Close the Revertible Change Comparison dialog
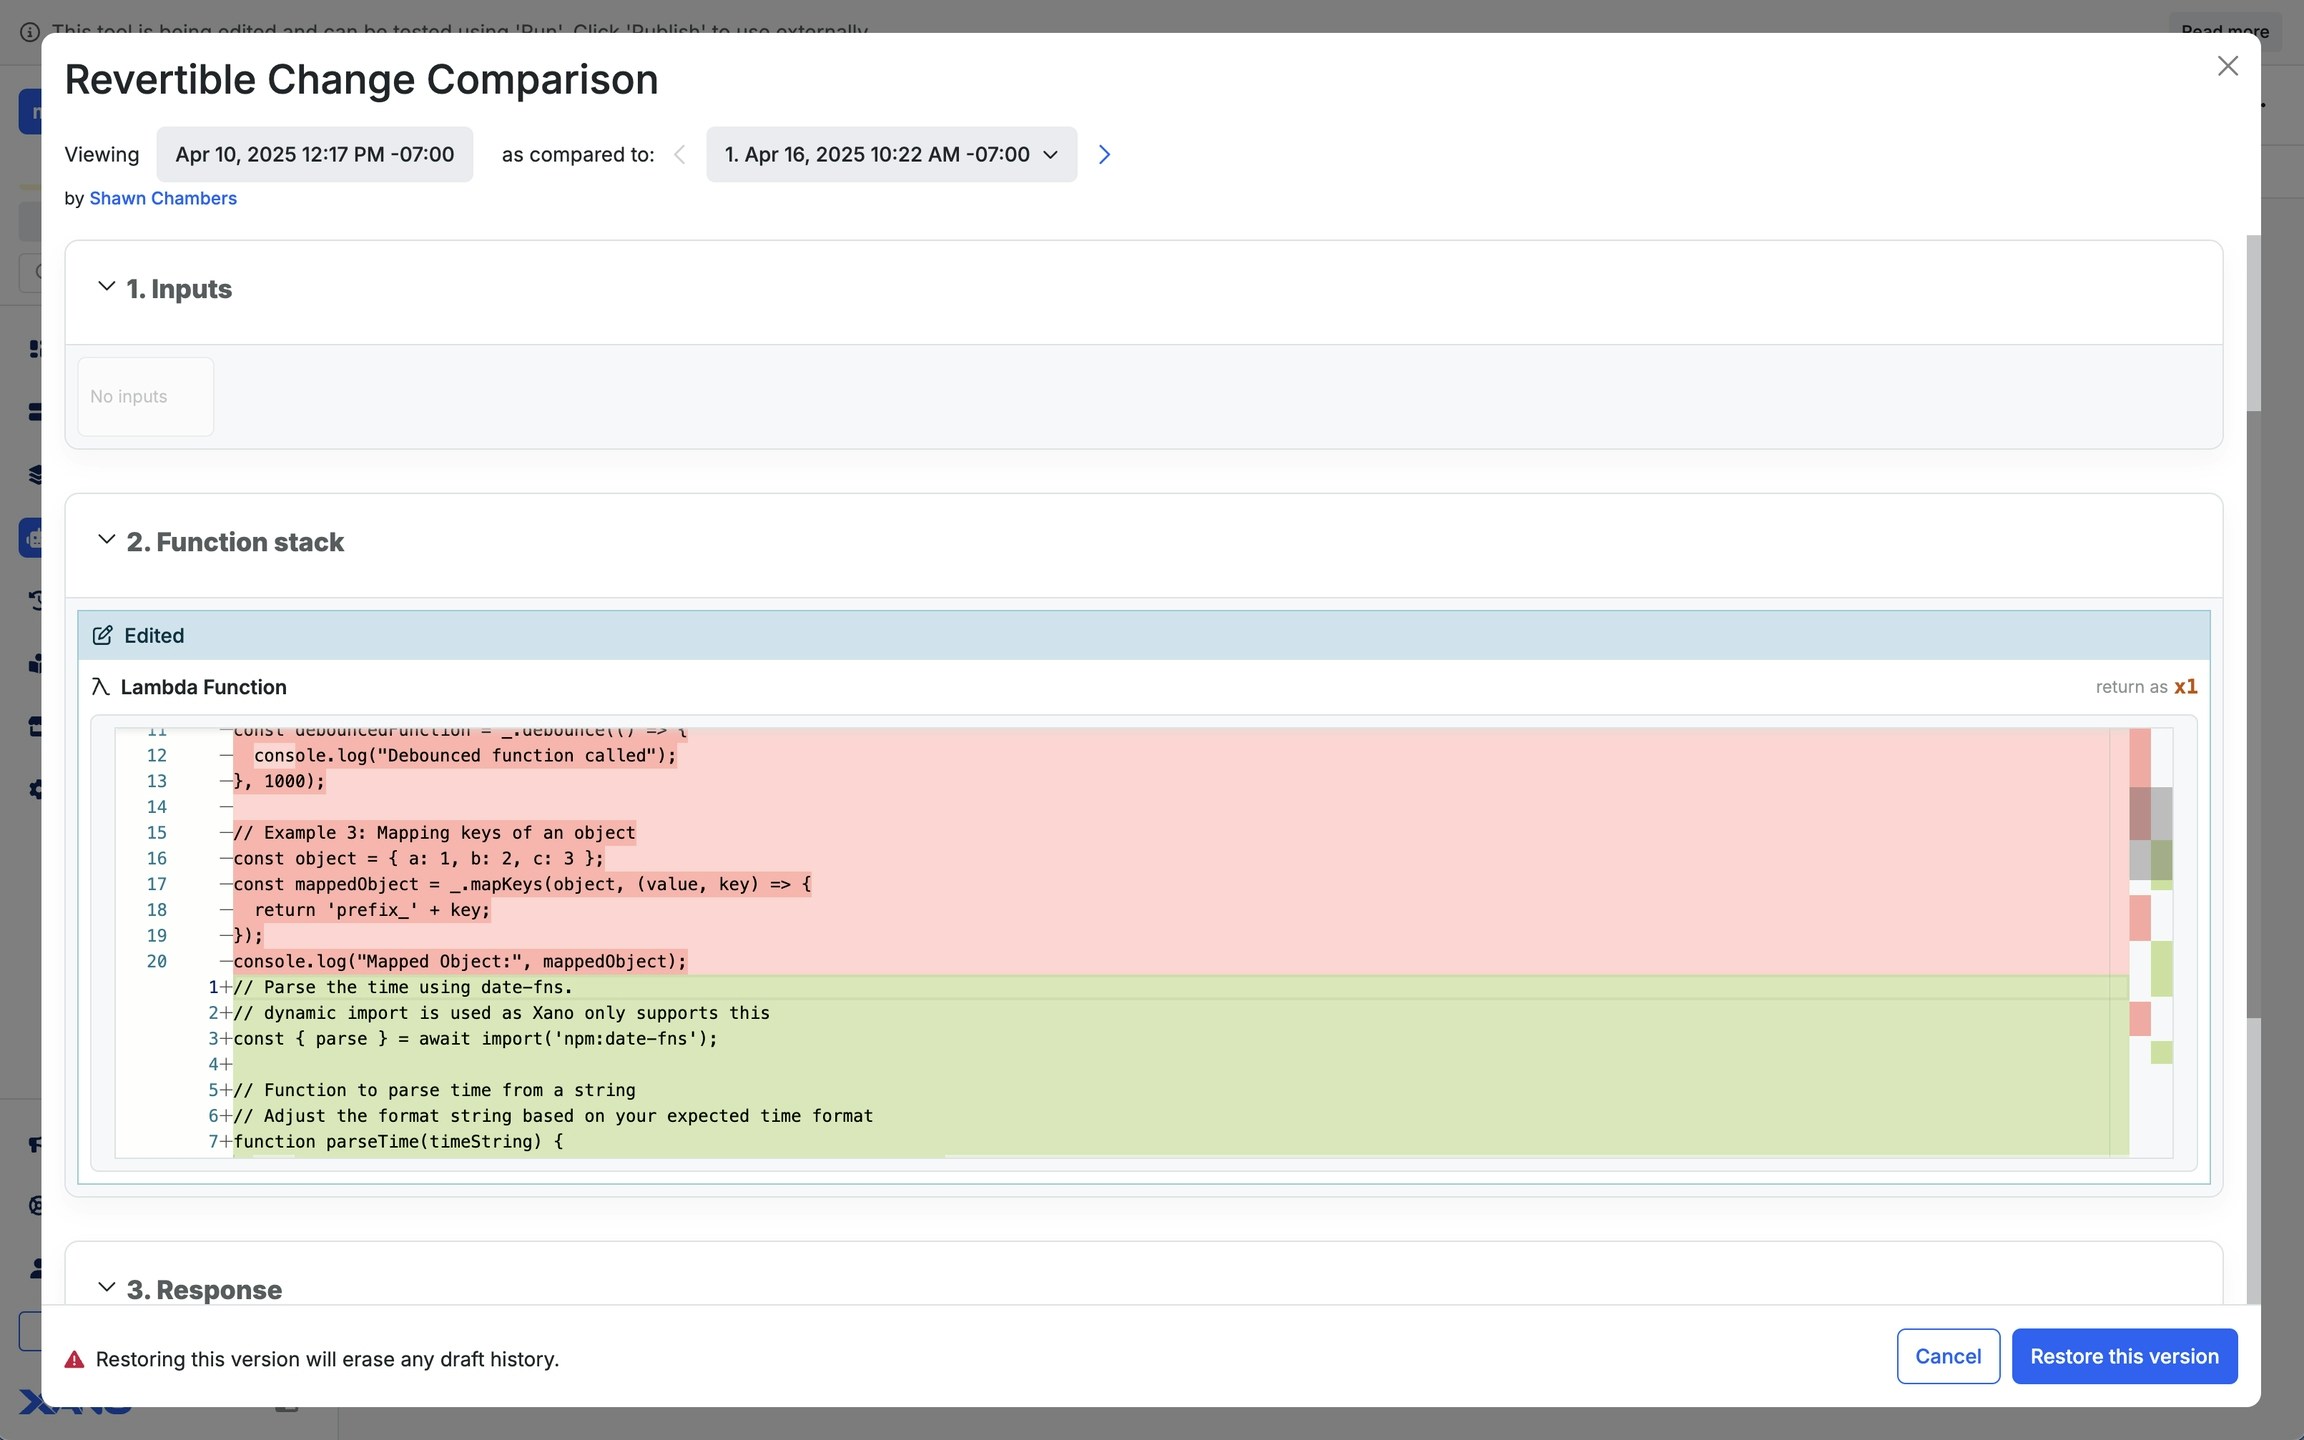 [2227, 66]
